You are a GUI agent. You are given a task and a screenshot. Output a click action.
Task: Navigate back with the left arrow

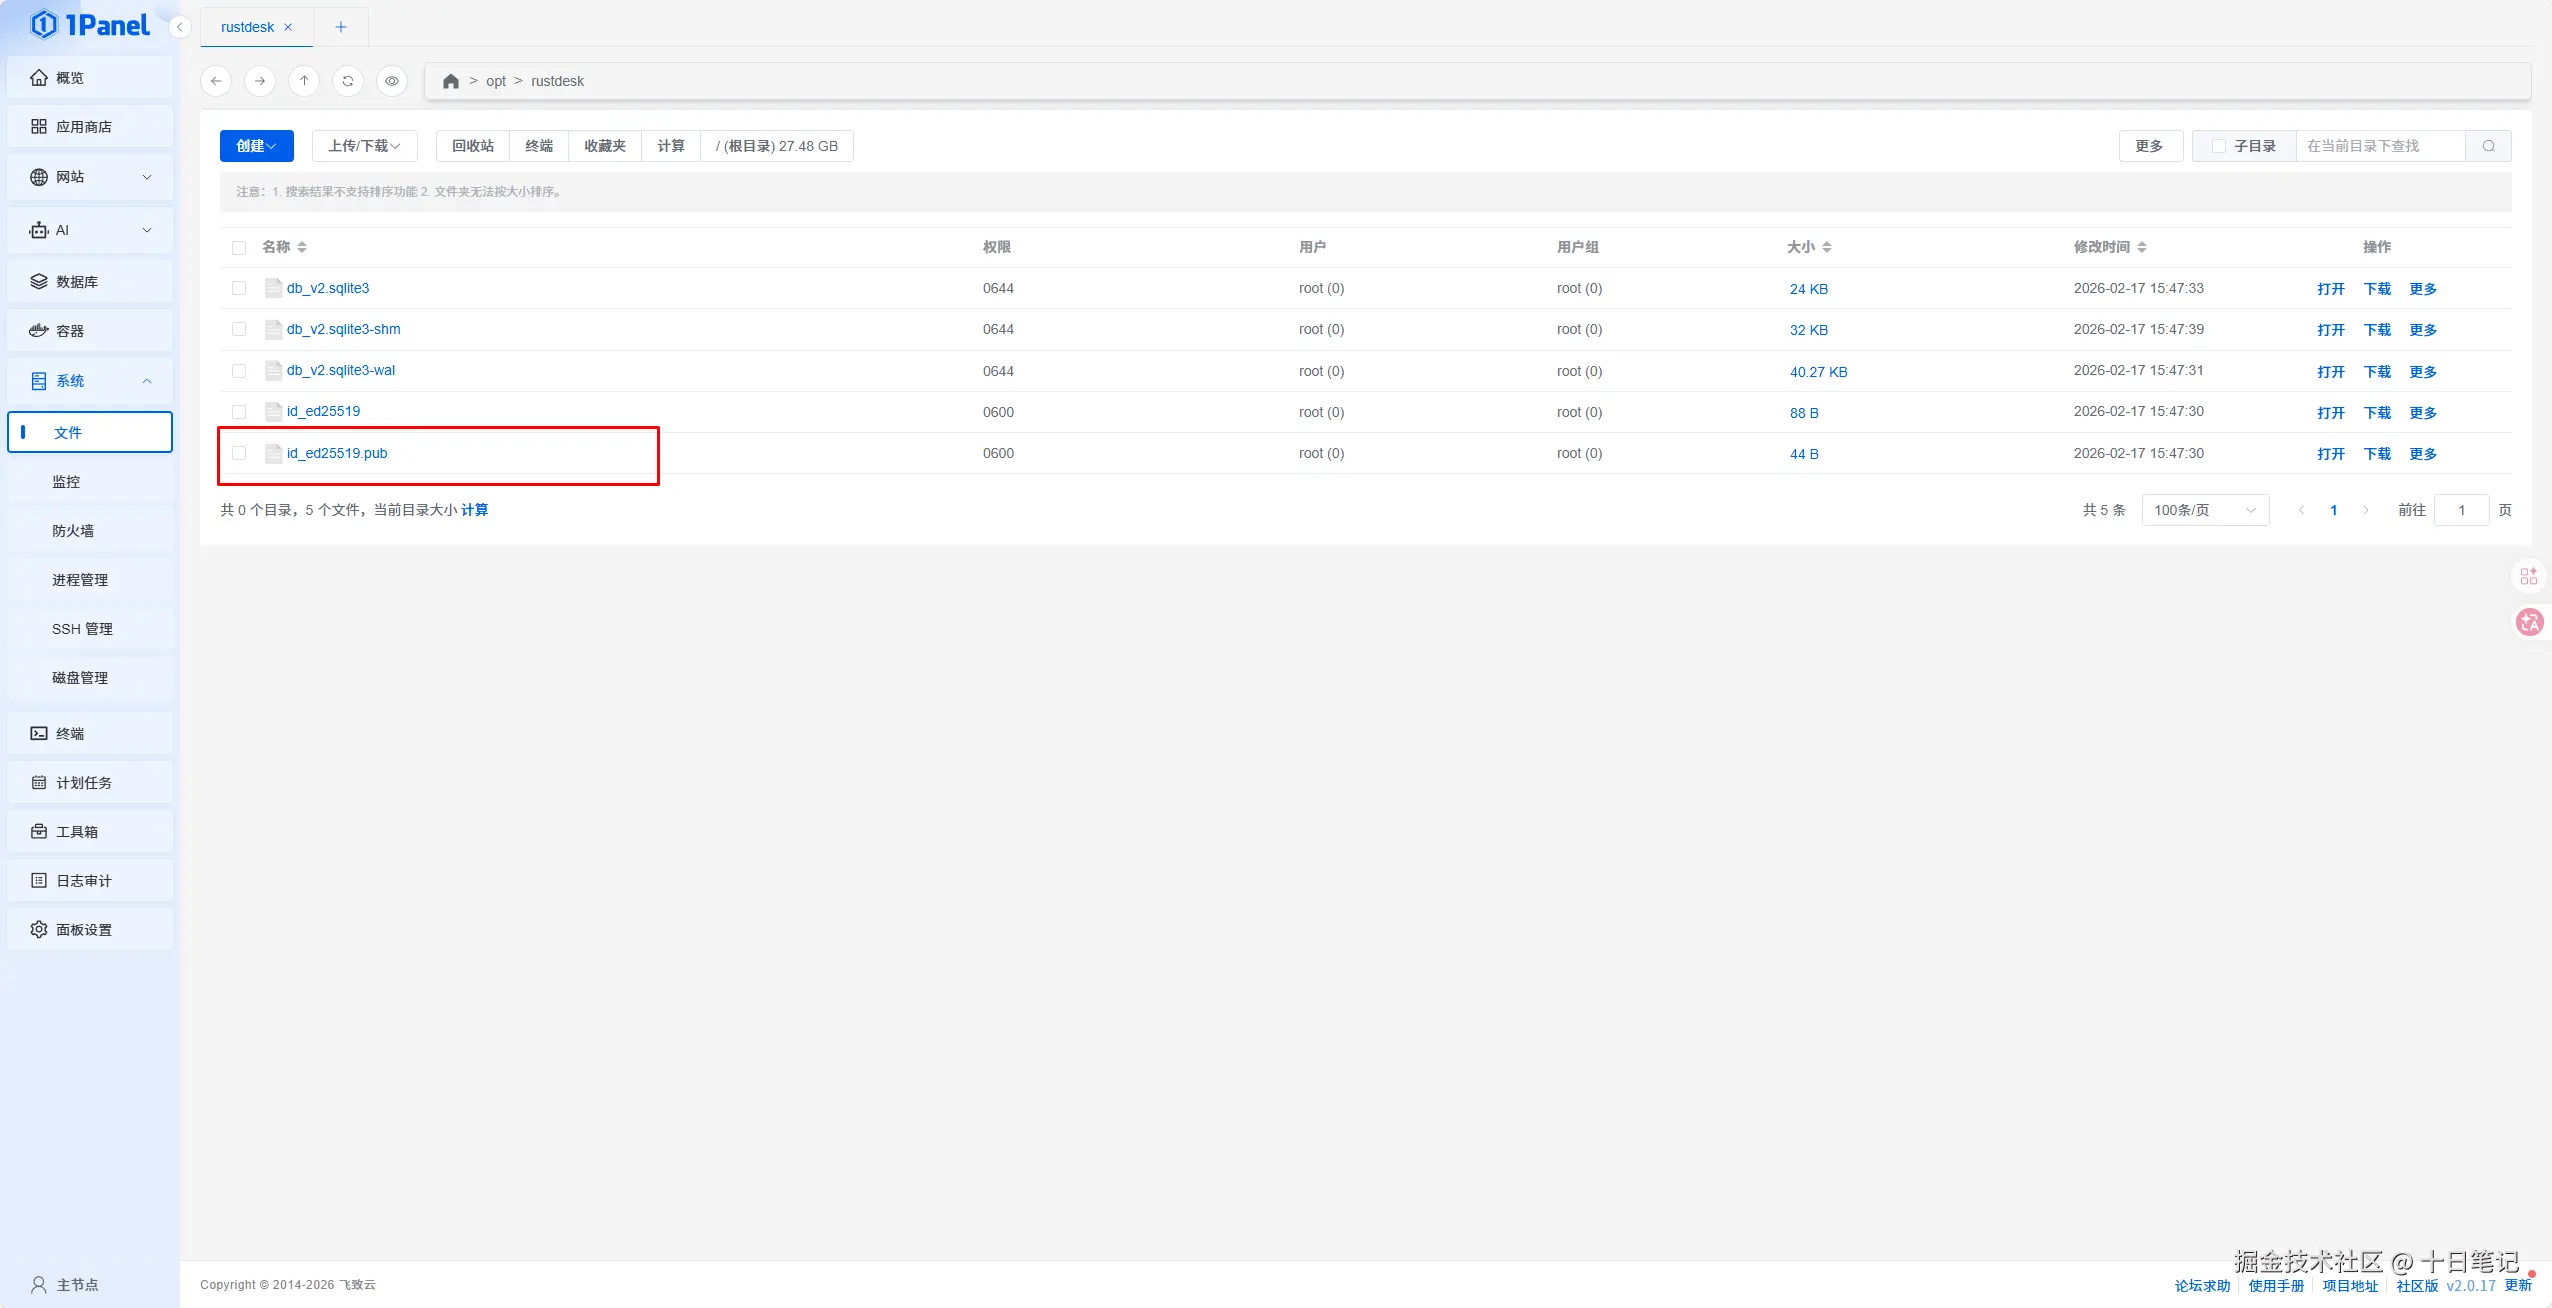pos(216,81)
